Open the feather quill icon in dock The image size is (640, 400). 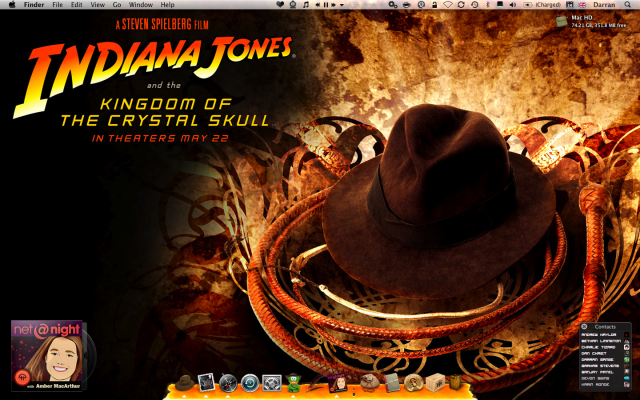click(x=315, y=383)
